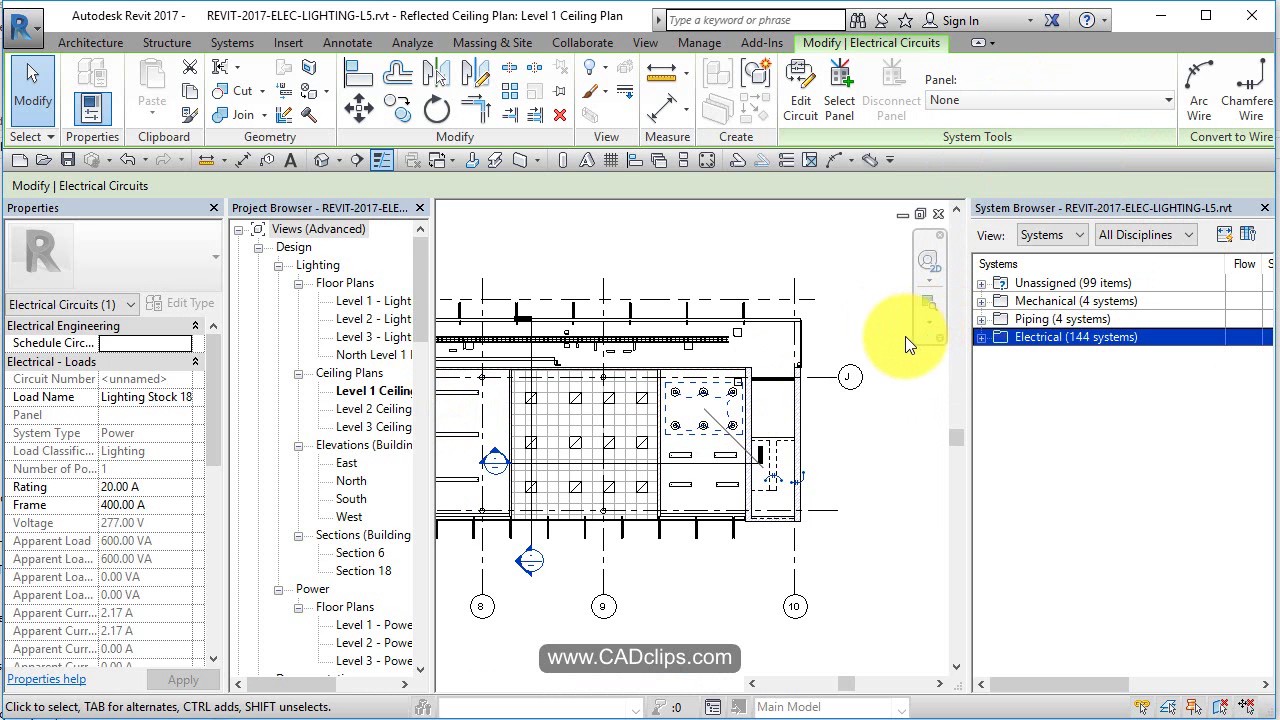Open the Edit Circuit tool
Screen dimensions: 1280x720
click(x=800, y=90)
